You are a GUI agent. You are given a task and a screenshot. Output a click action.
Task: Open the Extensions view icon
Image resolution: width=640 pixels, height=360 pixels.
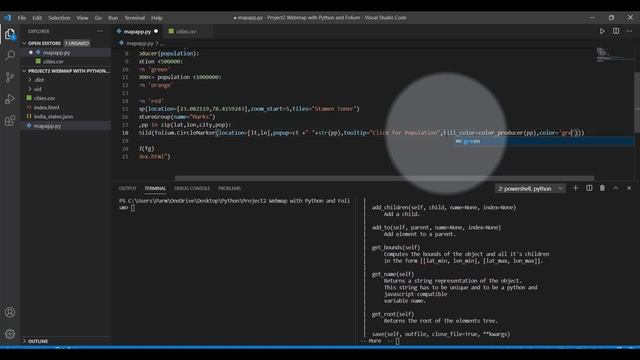[10, 121]
